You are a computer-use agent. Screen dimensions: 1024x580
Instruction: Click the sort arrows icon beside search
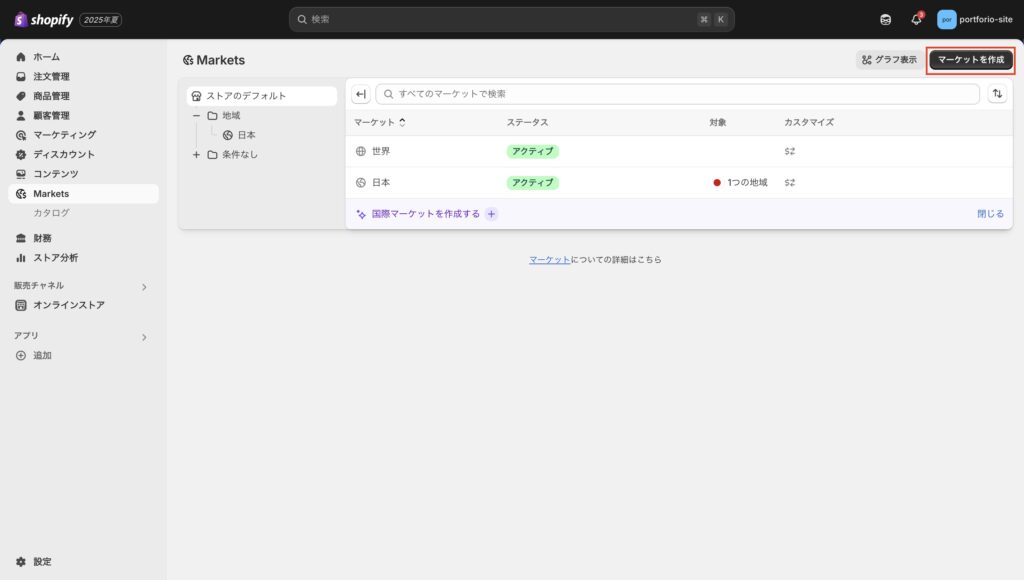point(997,94)
